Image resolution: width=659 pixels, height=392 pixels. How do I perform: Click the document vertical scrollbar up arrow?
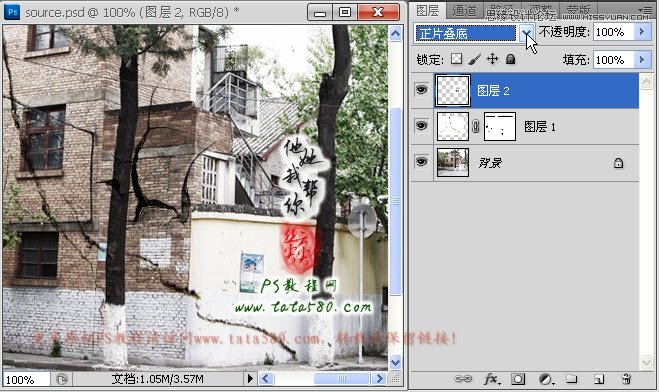pyautogui.click(x=395, y=33)
